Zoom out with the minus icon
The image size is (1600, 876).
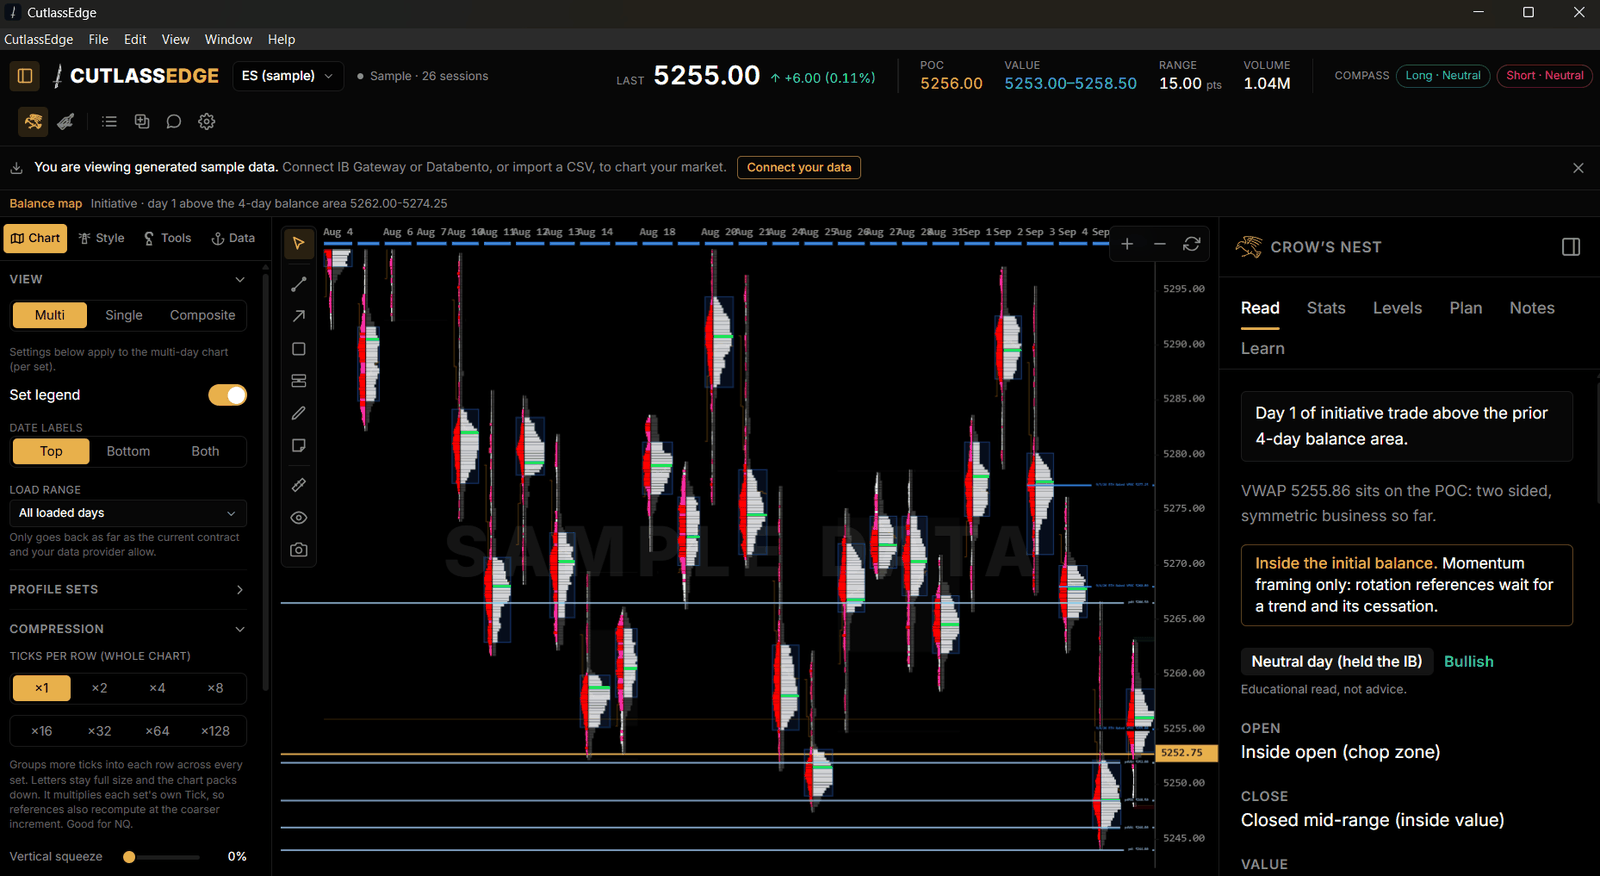tap(1160, 244)
